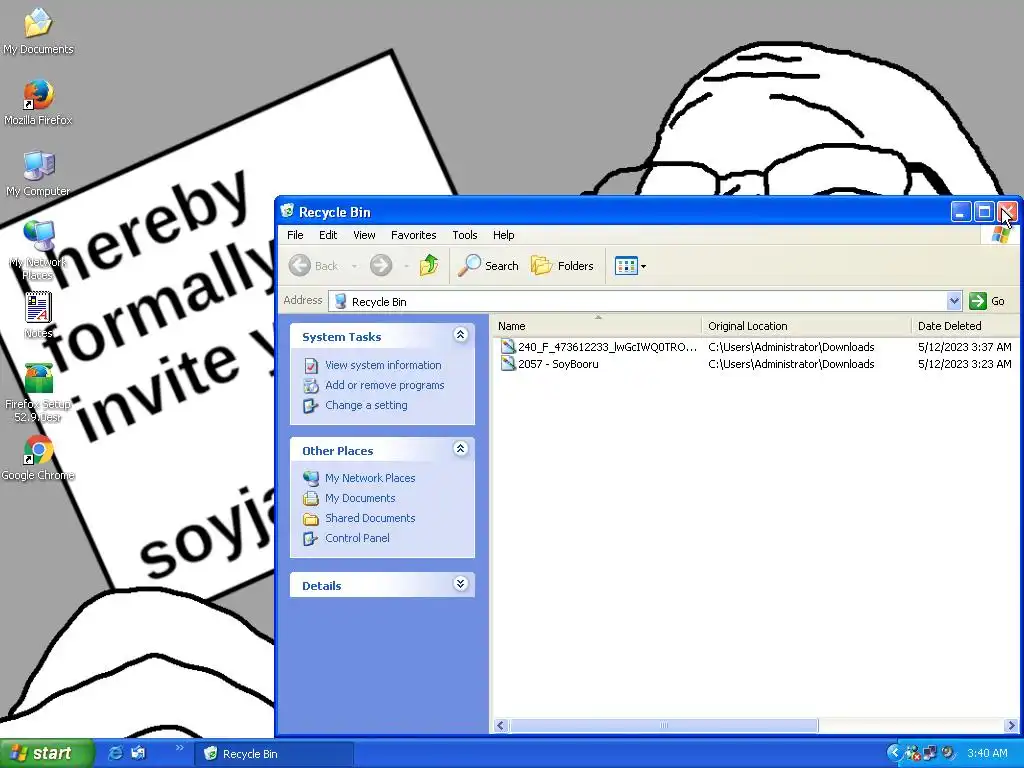Click the horizontal scrollbar thumb
The height and width of the screenshot is (768, 1024).
[x=664, y=725]
